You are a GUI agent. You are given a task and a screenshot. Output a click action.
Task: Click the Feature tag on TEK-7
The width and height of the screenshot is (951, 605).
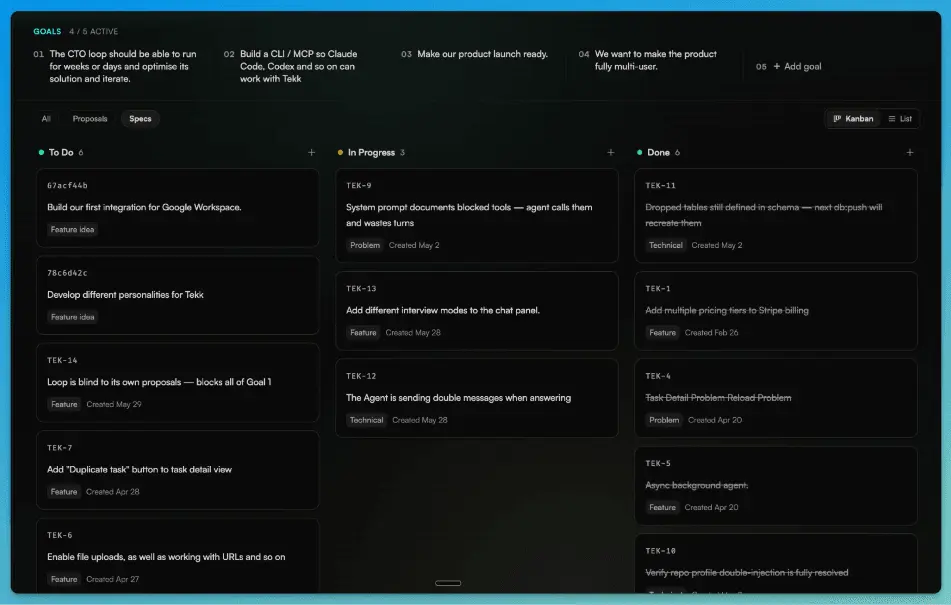coord(64,492)
